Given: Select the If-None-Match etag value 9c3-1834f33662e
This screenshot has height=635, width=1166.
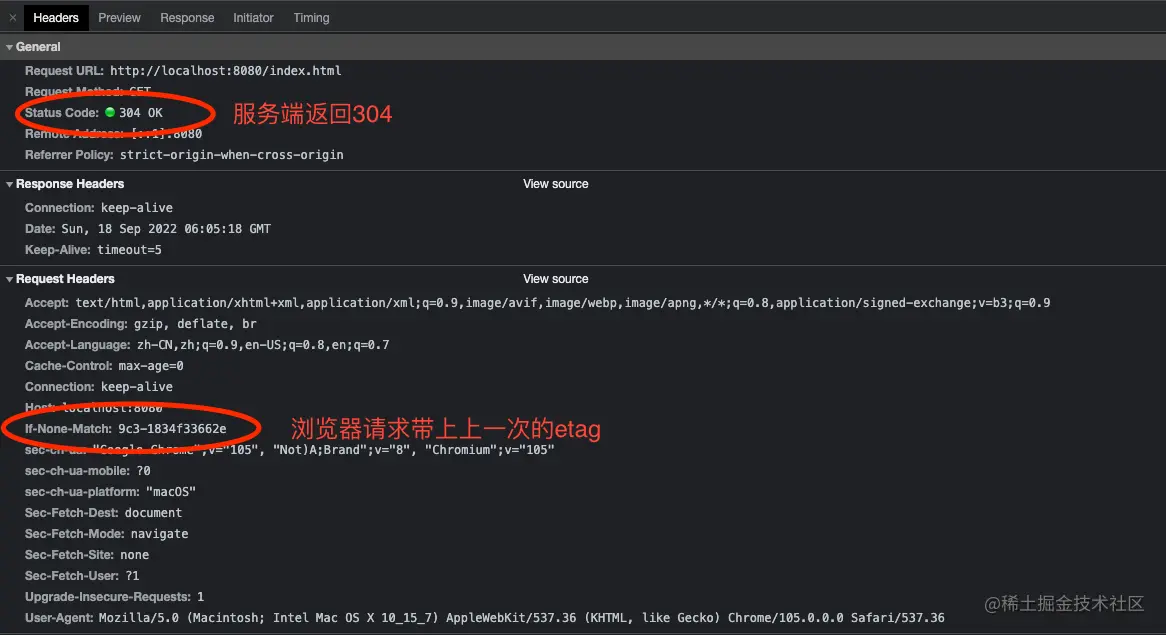Looking at the screenshot, I should (172, 429).
